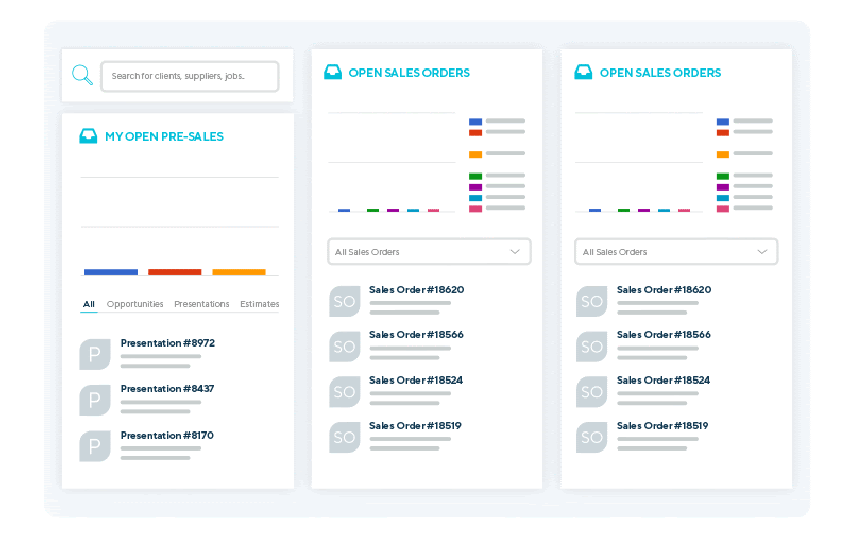This screenshot has width=850, height=536.
Task: Click the P icon for Presentation #8170
Action: [95, 446]
